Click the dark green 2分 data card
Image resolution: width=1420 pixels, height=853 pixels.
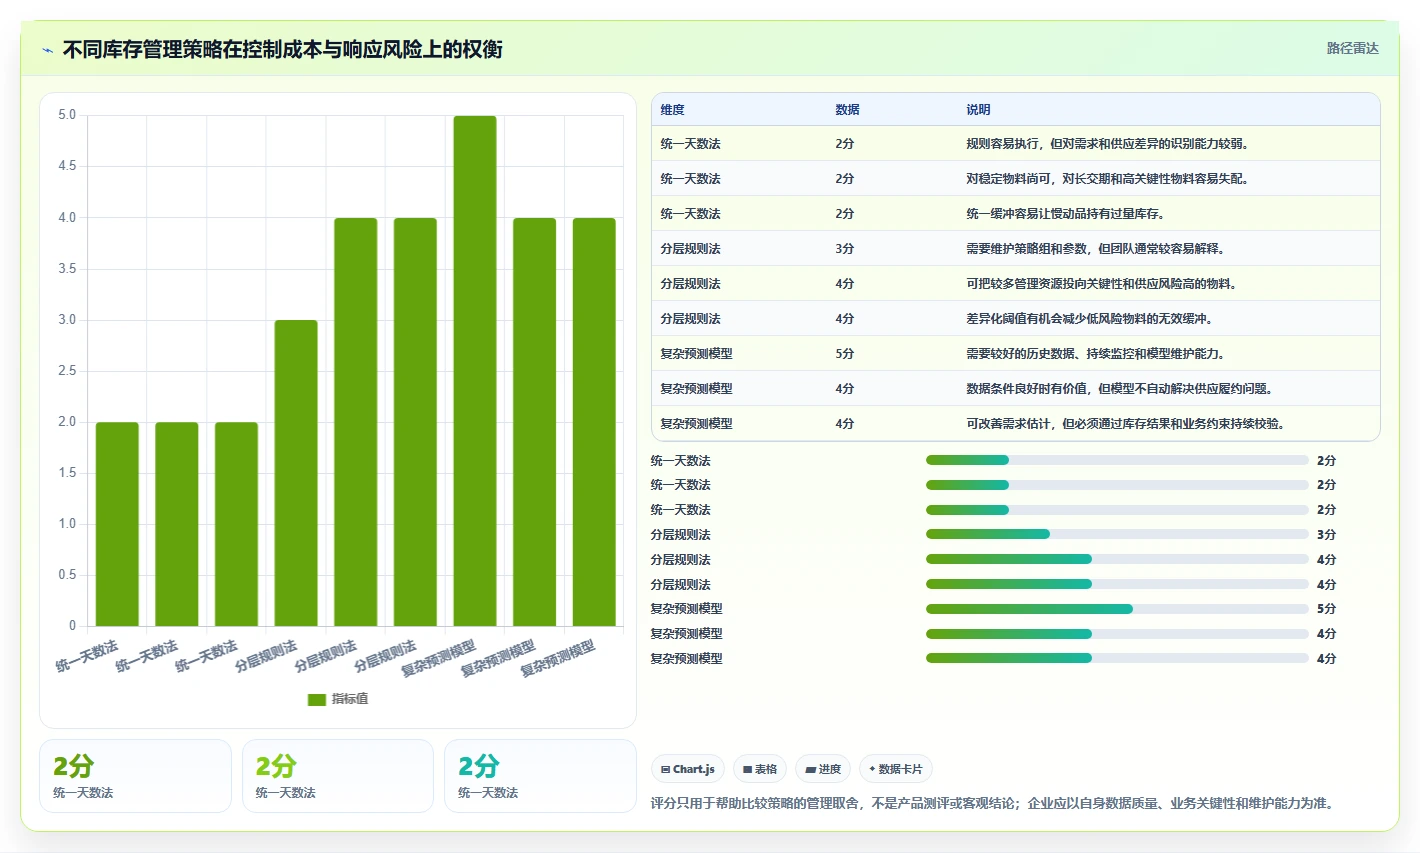pos(135,776)
